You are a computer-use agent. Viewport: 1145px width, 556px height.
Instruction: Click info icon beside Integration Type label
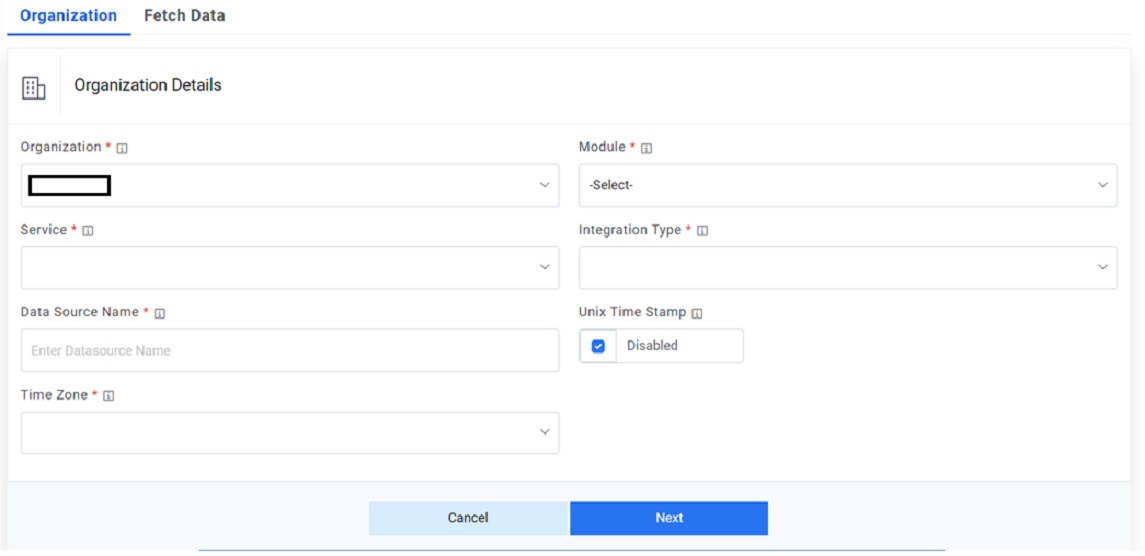[702, 231]
